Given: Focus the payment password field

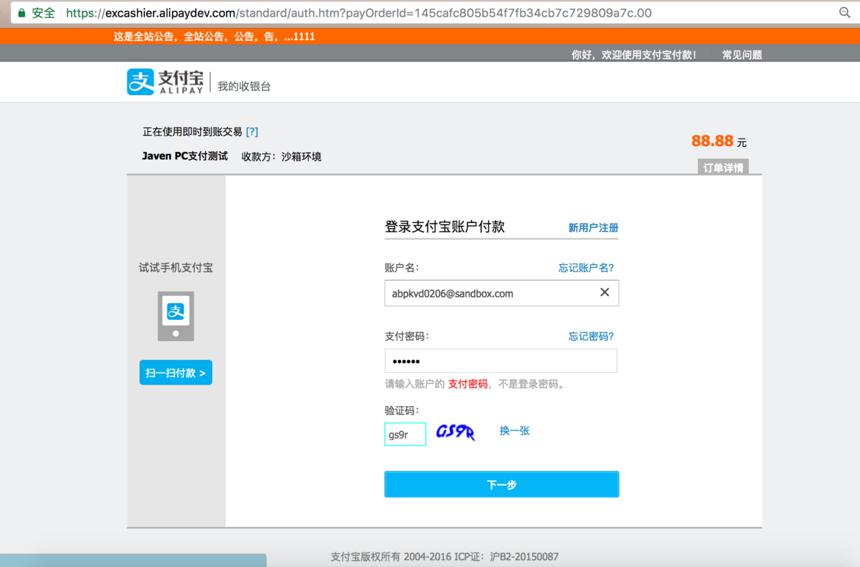Looking at the screenshot, I should [500, 361].
